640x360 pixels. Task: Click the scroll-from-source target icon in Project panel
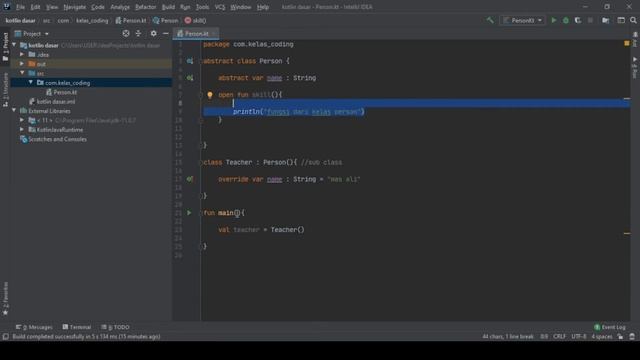(x=126, y=33)
